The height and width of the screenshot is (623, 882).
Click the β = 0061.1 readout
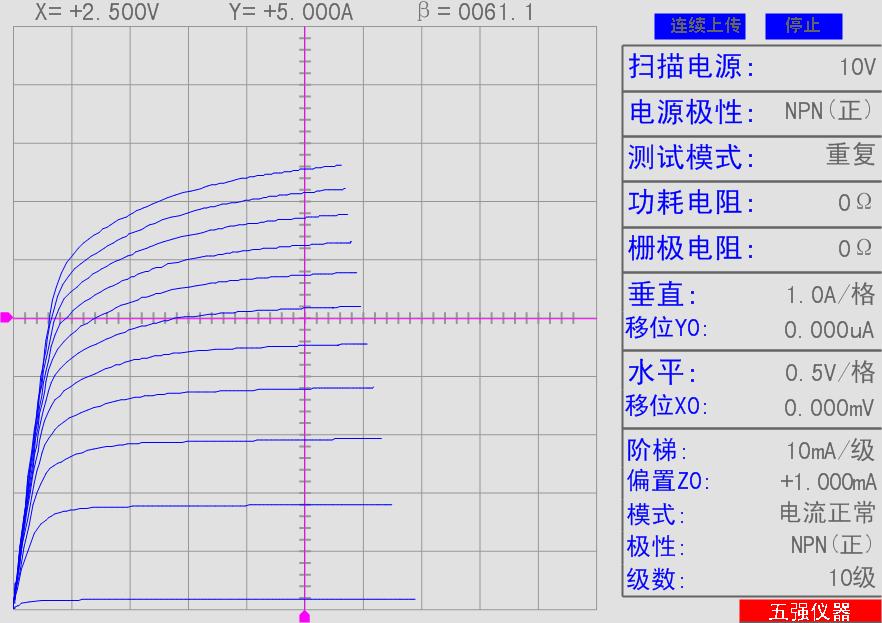pos(475,13)
